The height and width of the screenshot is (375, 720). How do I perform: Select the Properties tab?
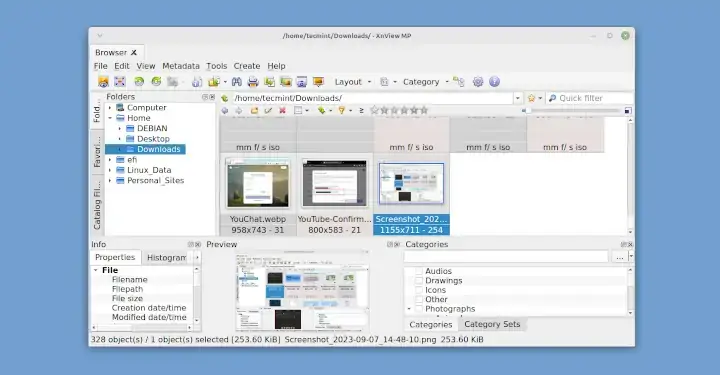pos(115,257)
